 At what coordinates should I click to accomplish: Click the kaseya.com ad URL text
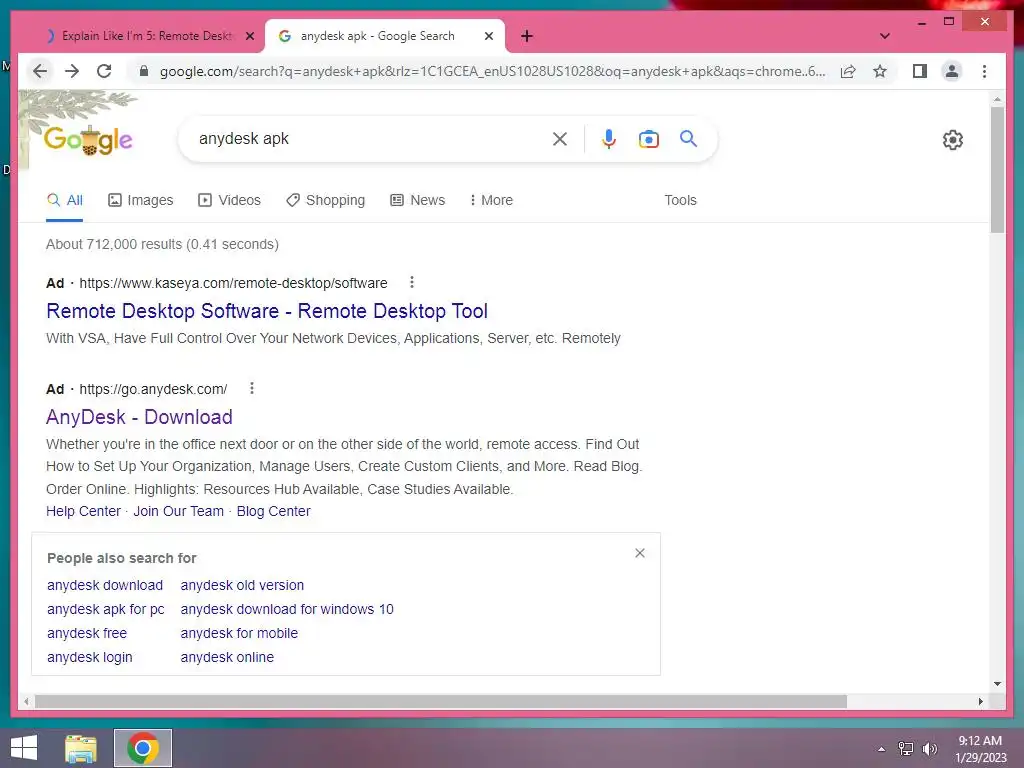click(x=233, y=283)
